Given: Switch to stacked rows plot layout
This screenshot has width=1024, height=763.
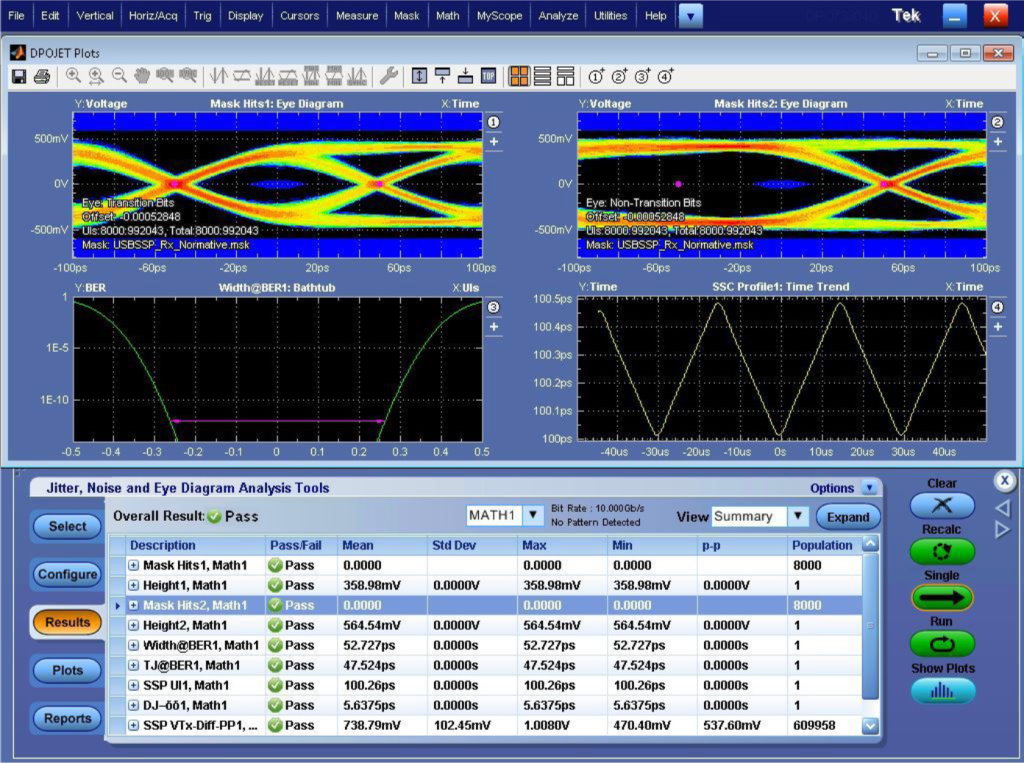Looking at the screenshot, I should click(542, 76).
